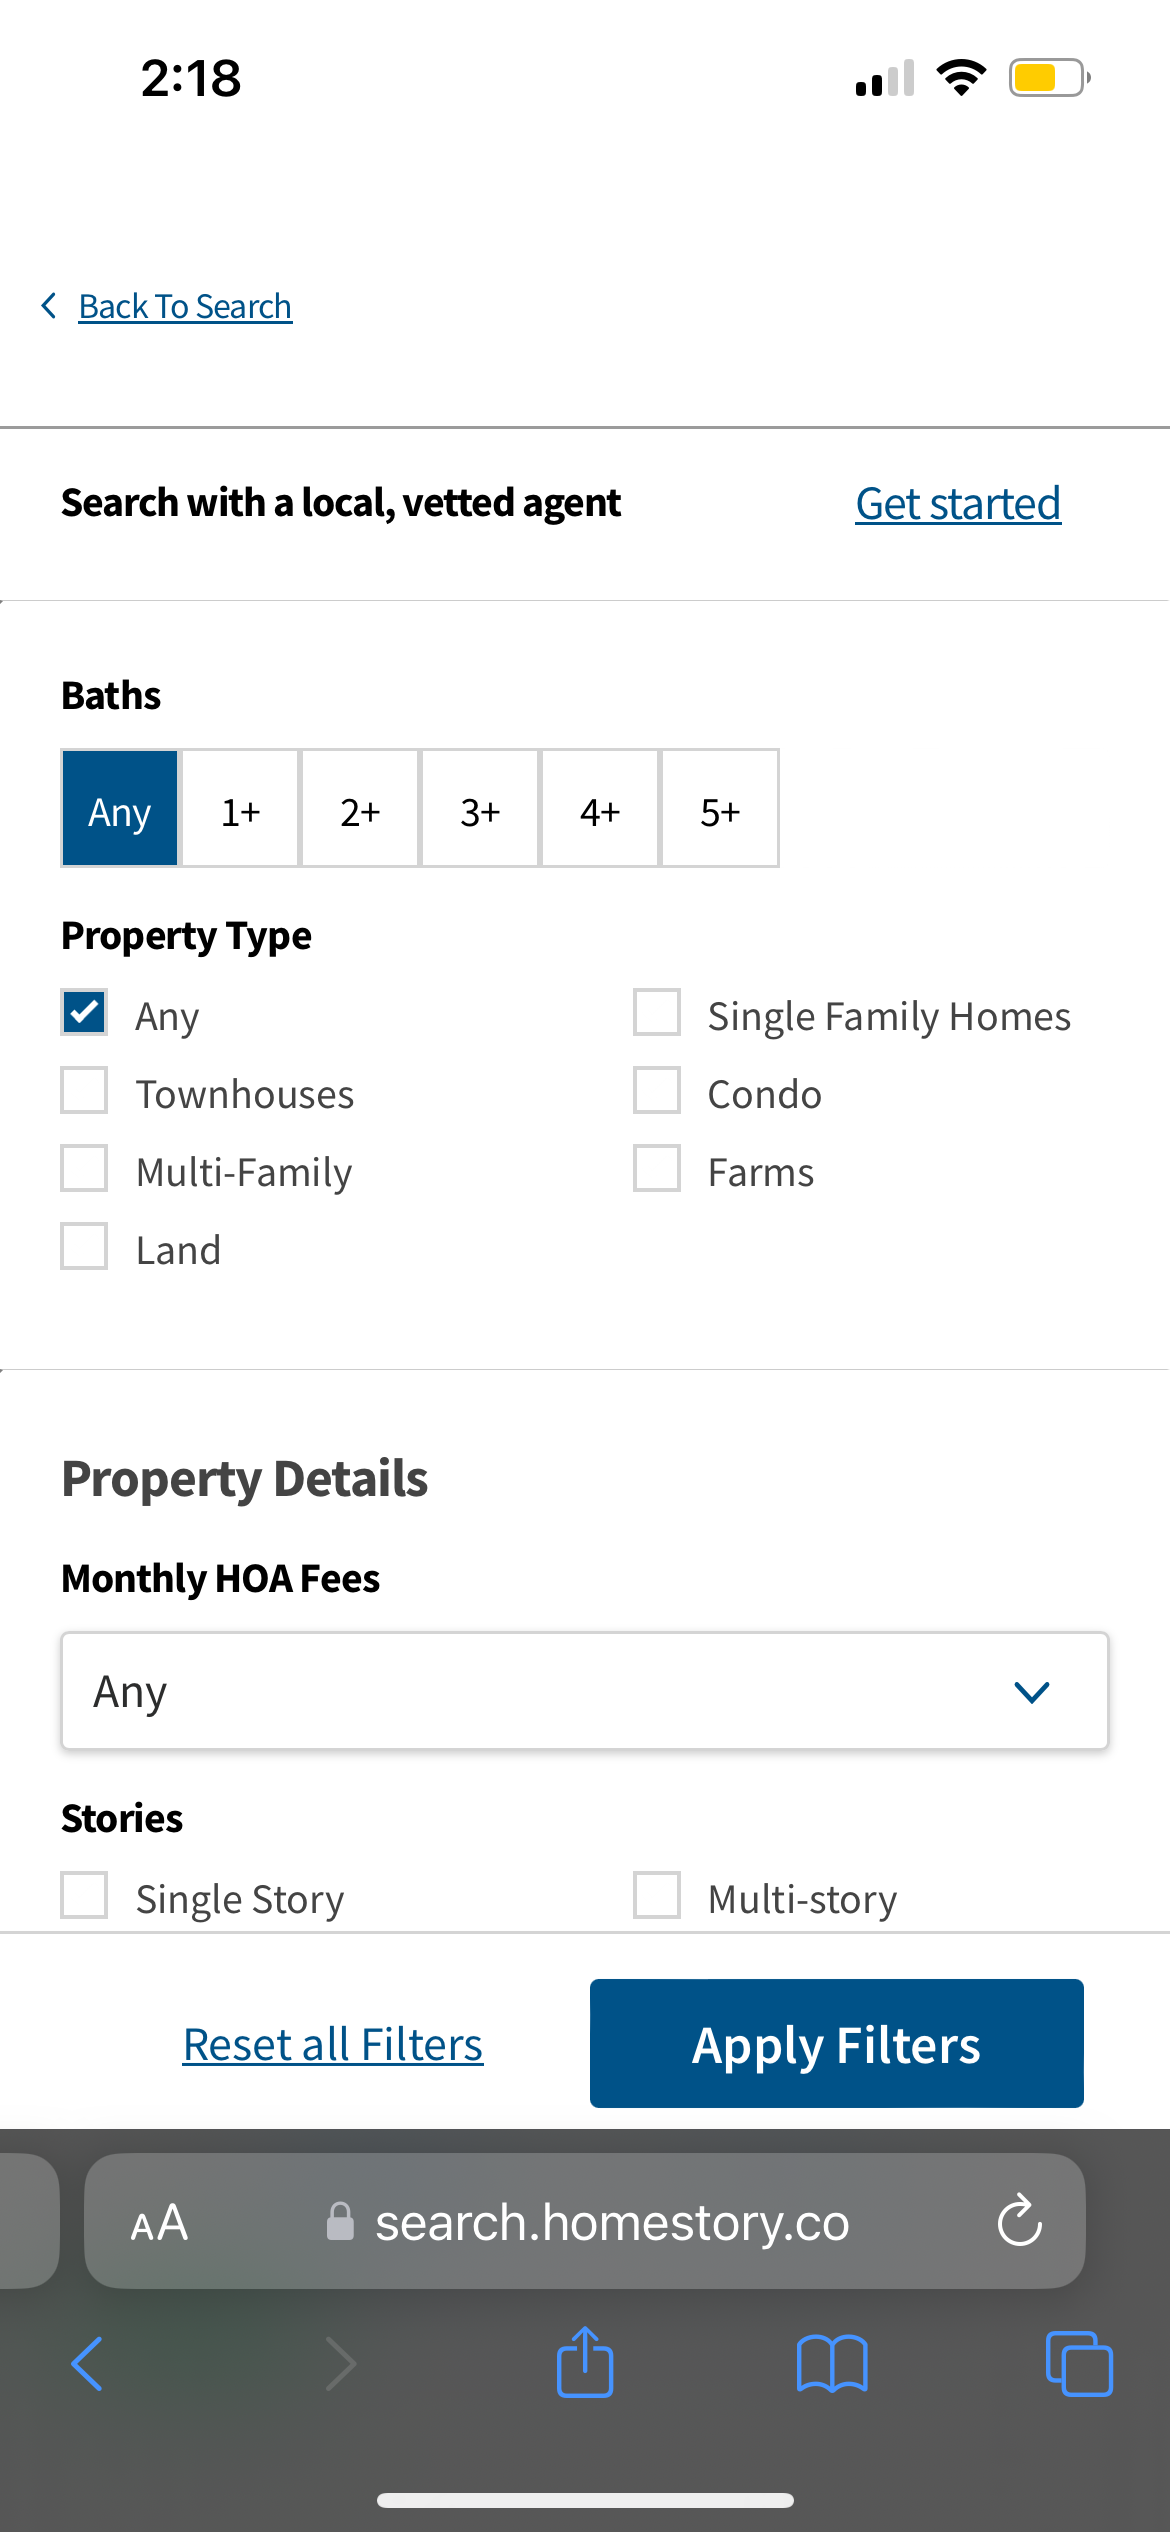Click the Apply Filters button
This screenshot has height=2532, width=1170.
click(x=837, y=2043)
